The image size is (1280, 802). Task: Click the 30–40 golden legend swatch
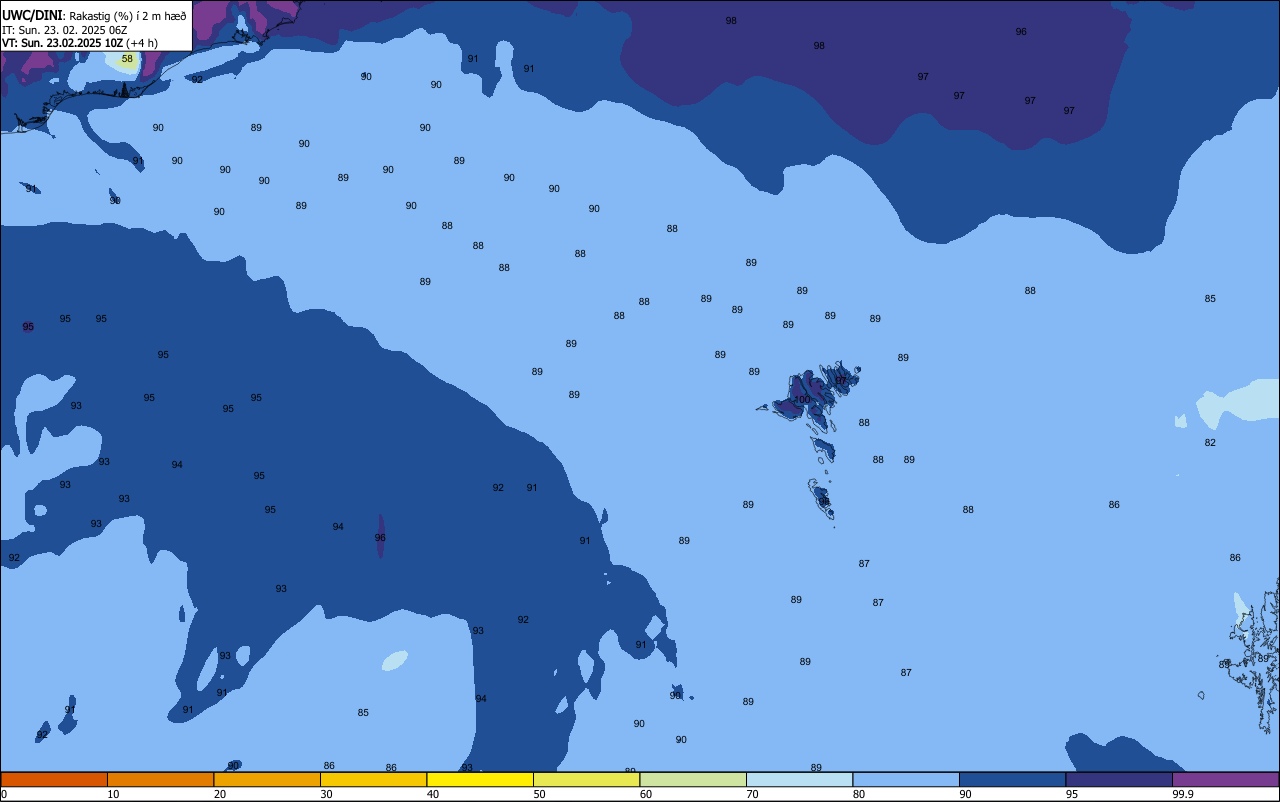click(x=373, y=779)
